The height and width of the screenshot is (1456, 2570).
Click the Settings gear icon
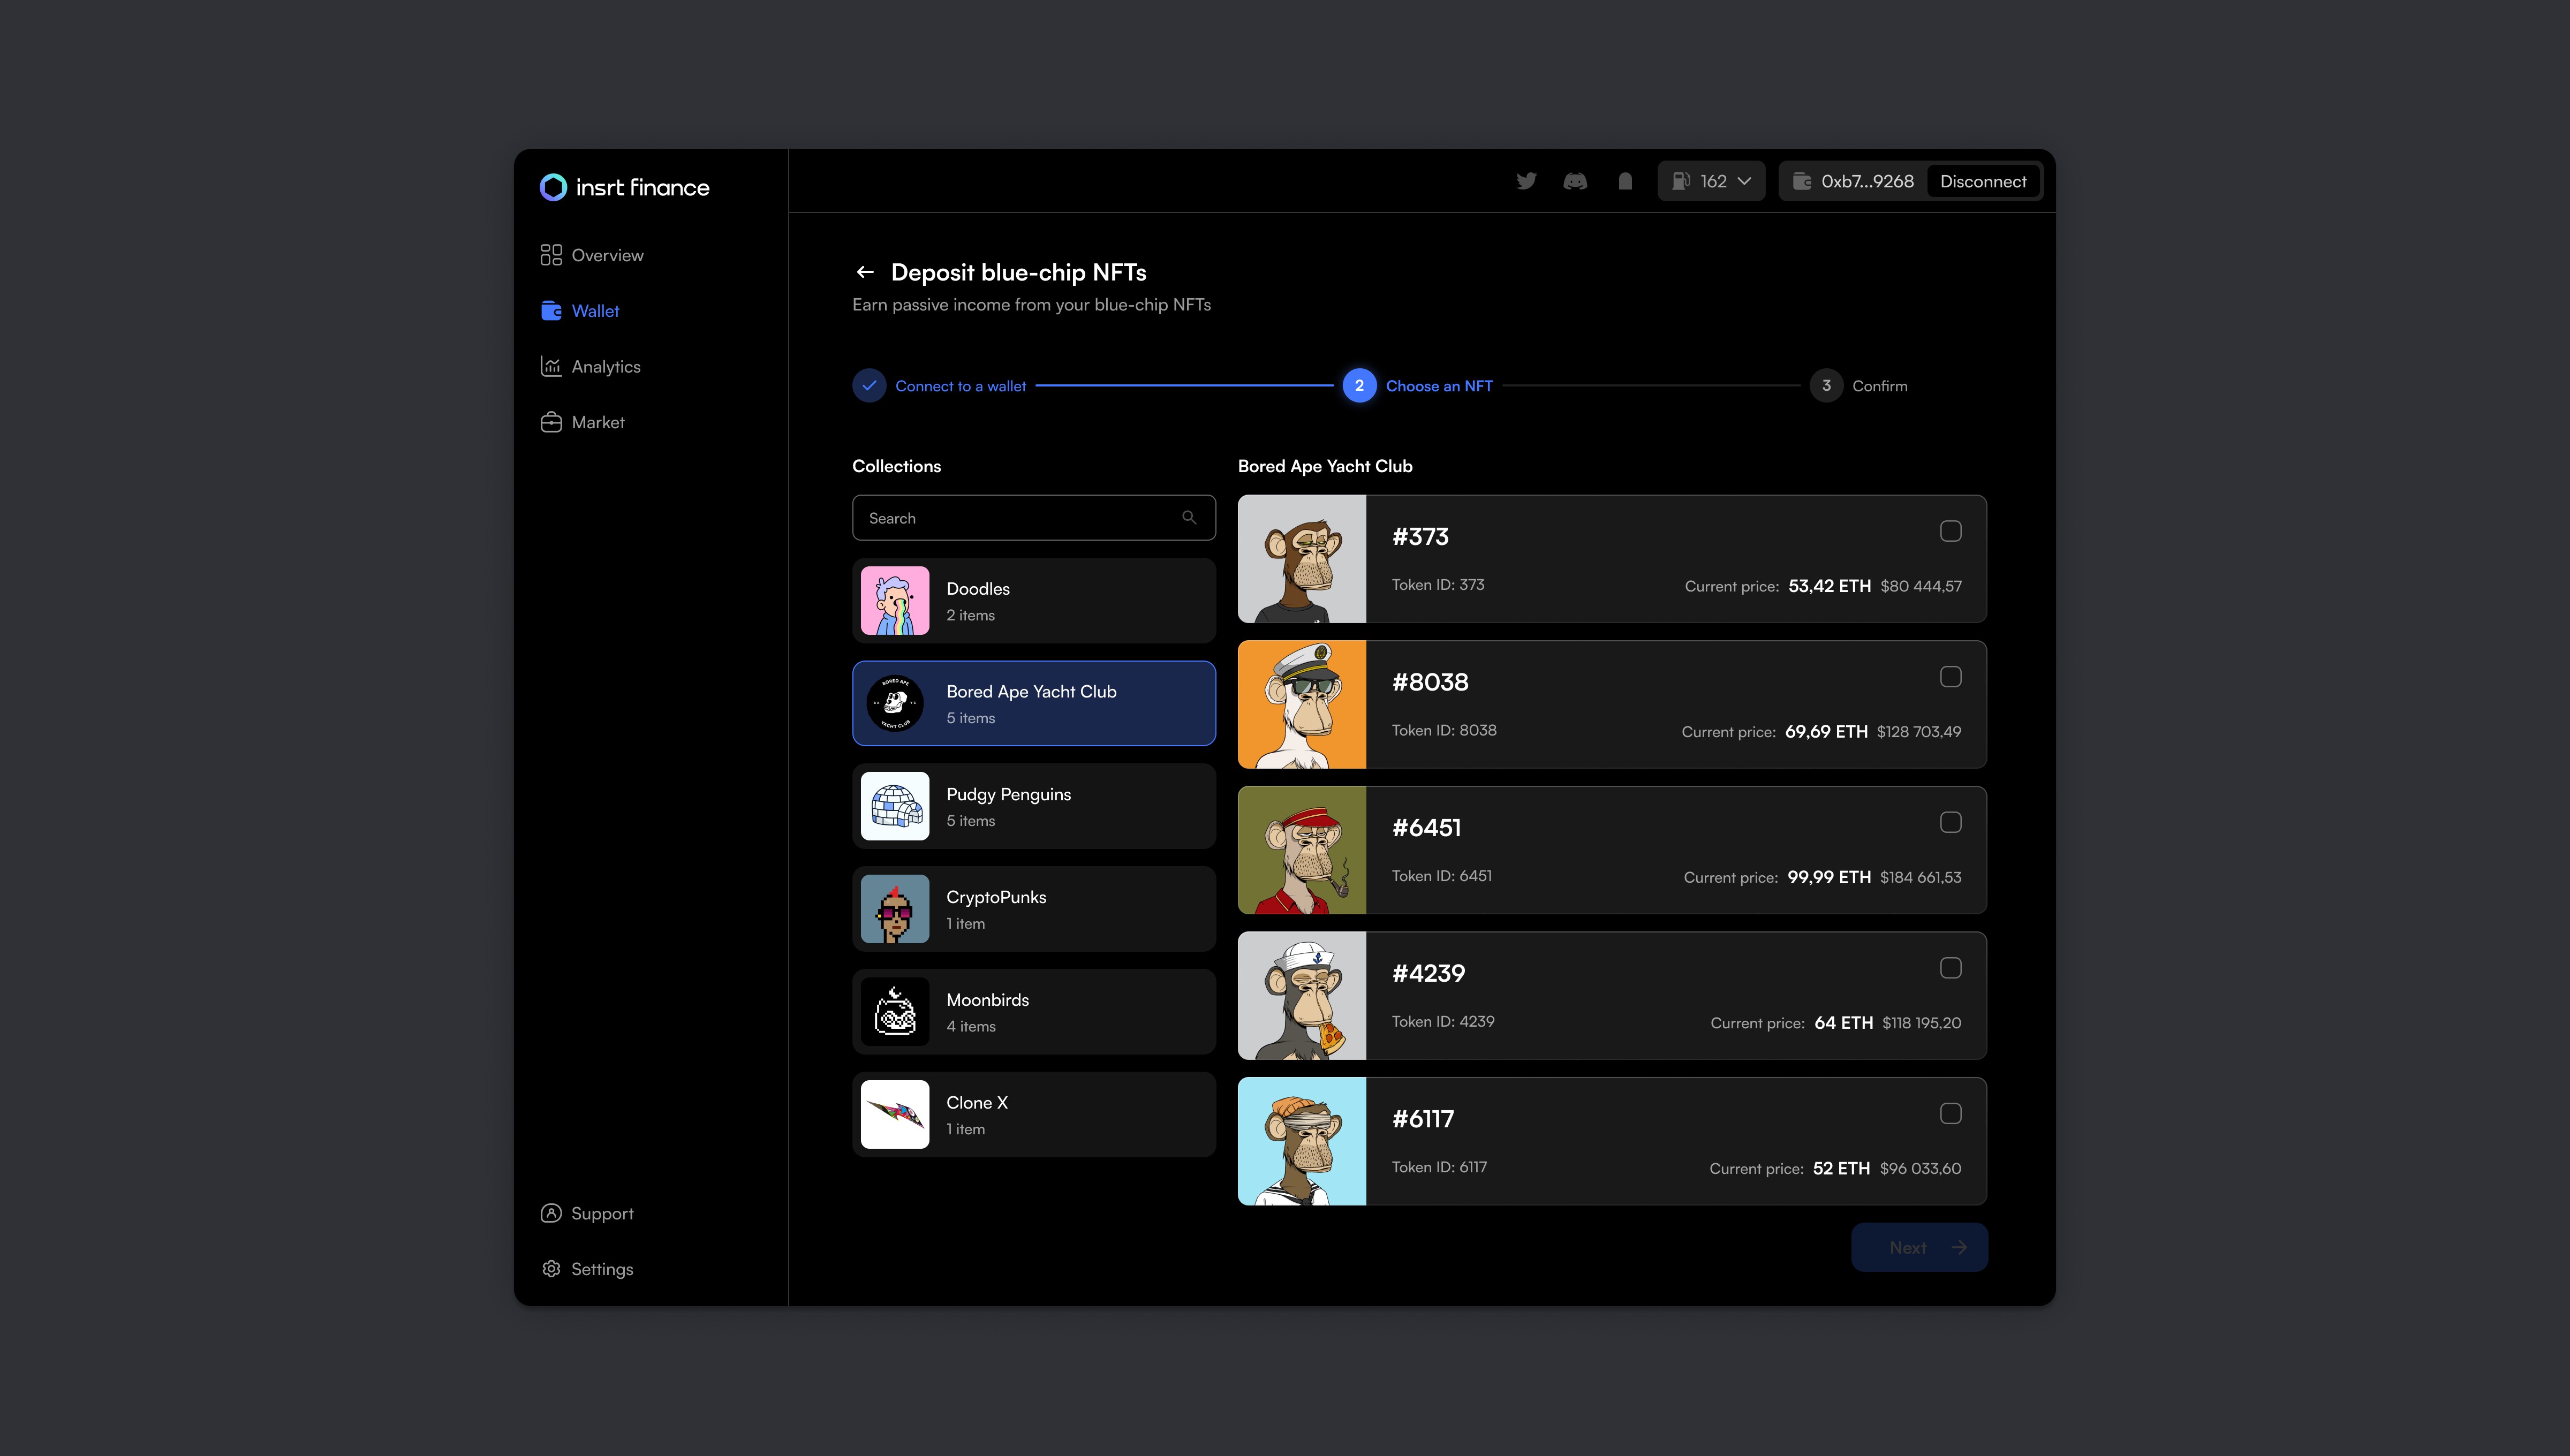(x=551, y=1269)
